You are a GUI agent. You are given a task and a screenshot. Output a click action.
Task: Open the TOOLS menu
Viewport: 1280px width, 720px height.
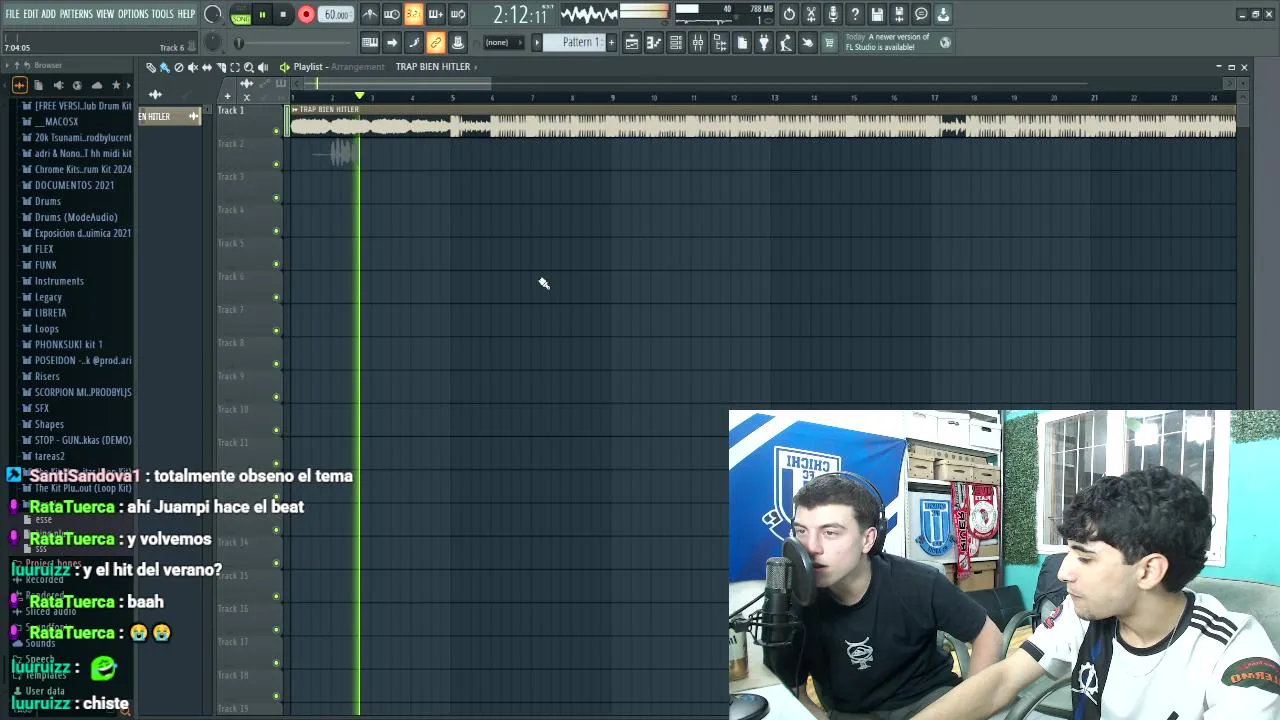coord(163,14)
